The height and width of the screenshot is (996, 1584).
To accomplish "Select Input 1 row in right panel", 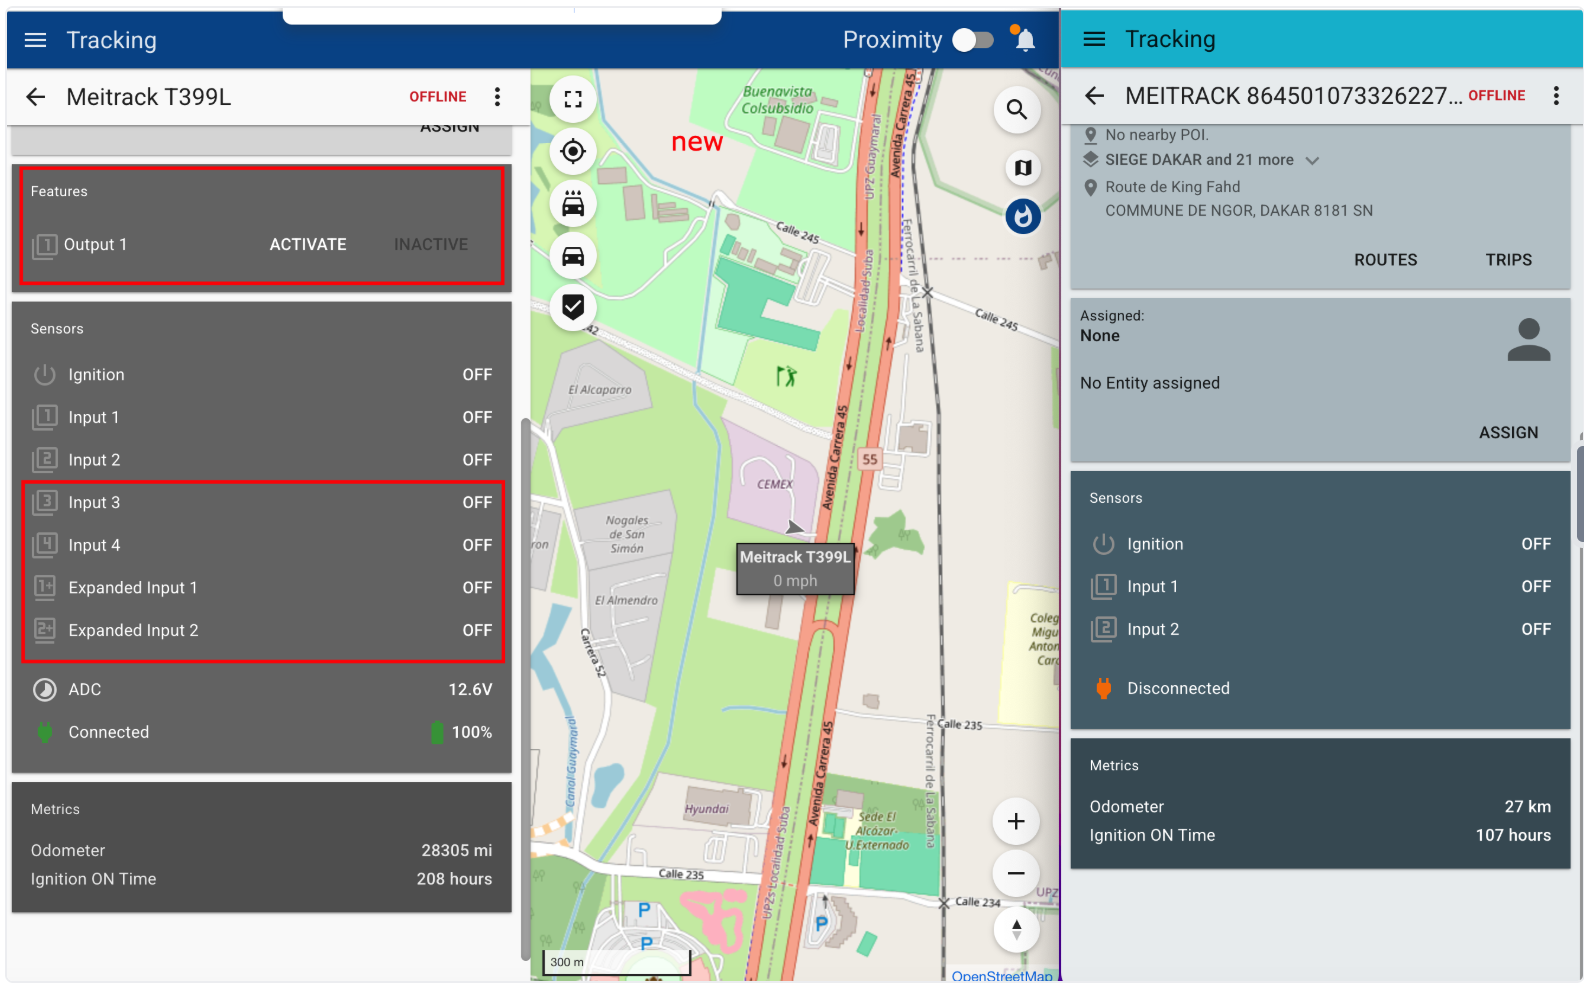I will pos(1320,586).
